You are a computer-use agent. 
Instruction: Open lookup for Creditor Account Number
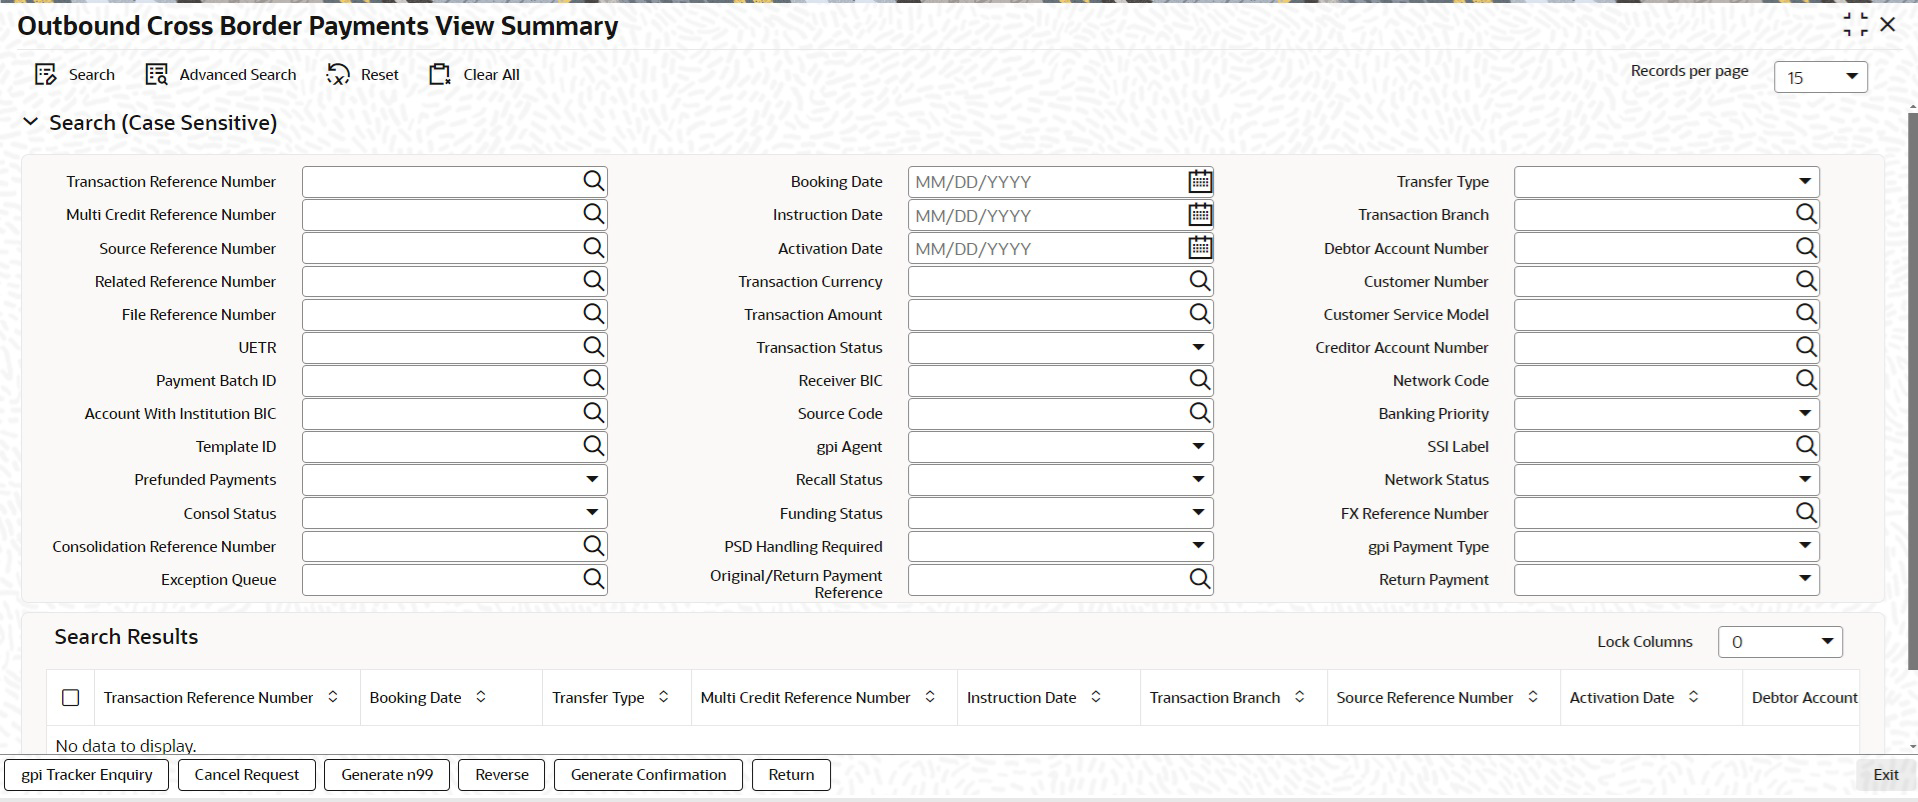click(x=1806, y=347)
